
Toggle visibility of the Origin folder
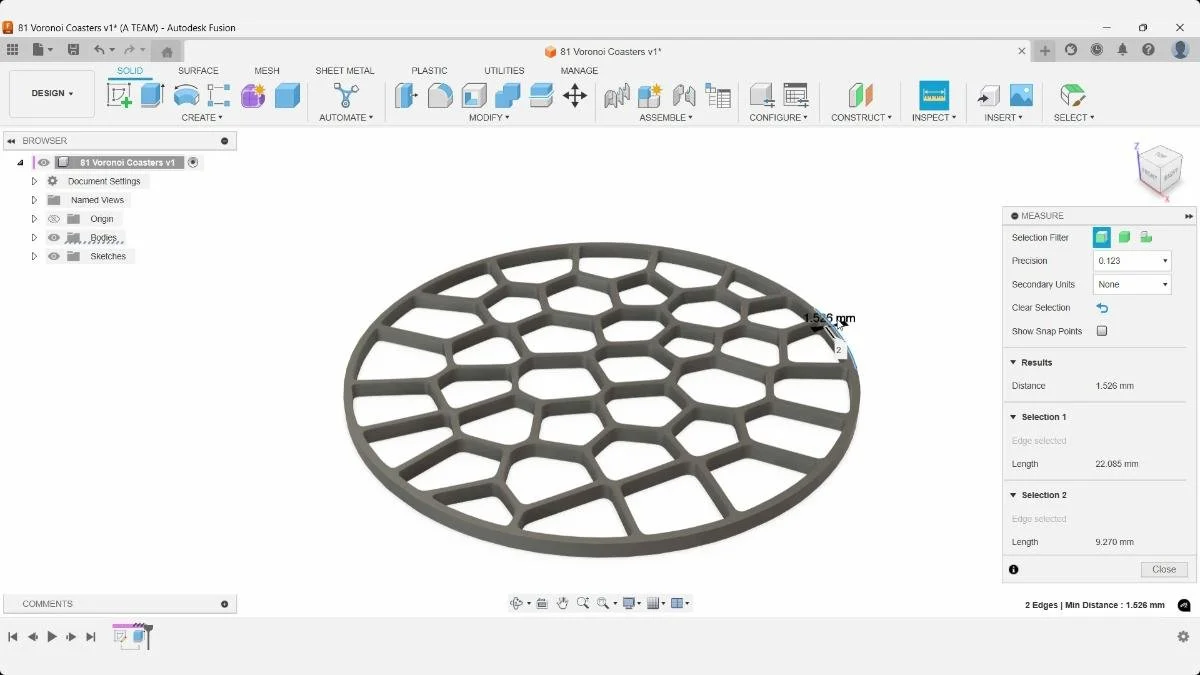(54, 219)
